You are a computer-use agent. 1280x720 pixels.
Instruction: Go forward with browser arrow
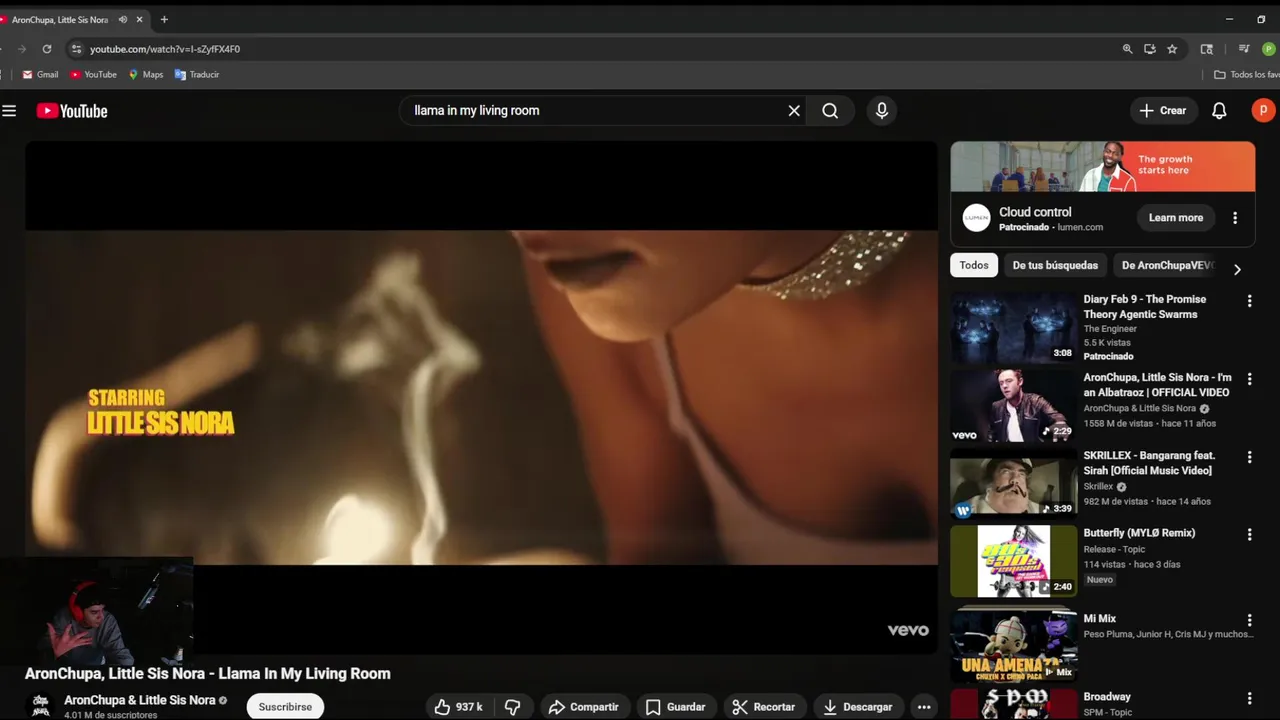click(x=21, y=49)
